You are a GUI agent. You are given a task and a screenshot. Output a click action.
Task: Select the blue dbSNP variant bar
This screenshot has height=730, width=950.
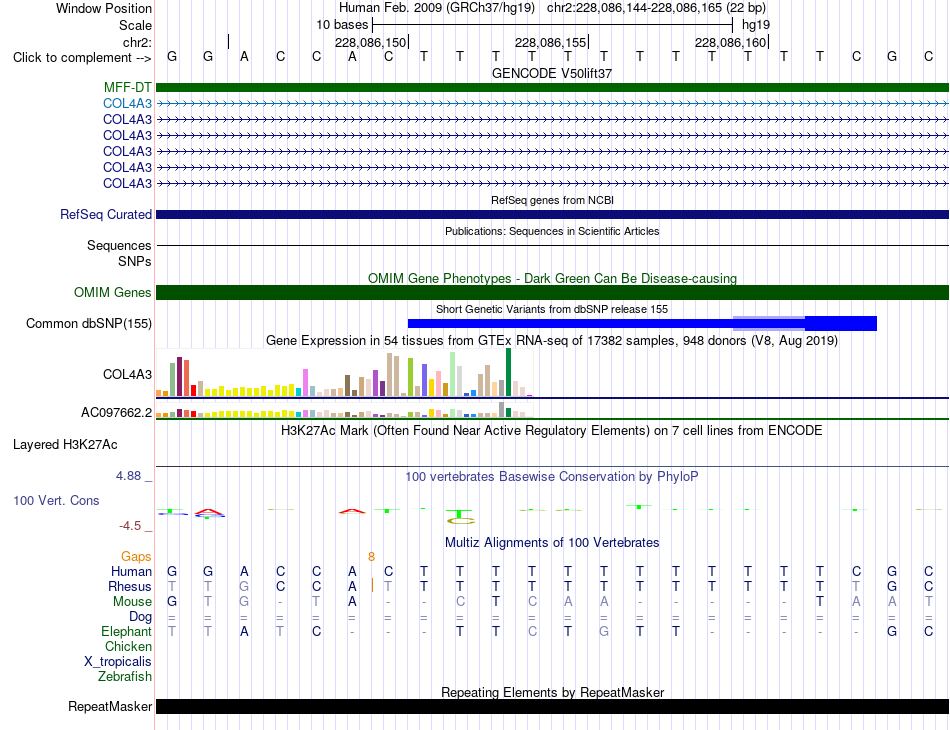pyautogui.click(x=642, y=324)
